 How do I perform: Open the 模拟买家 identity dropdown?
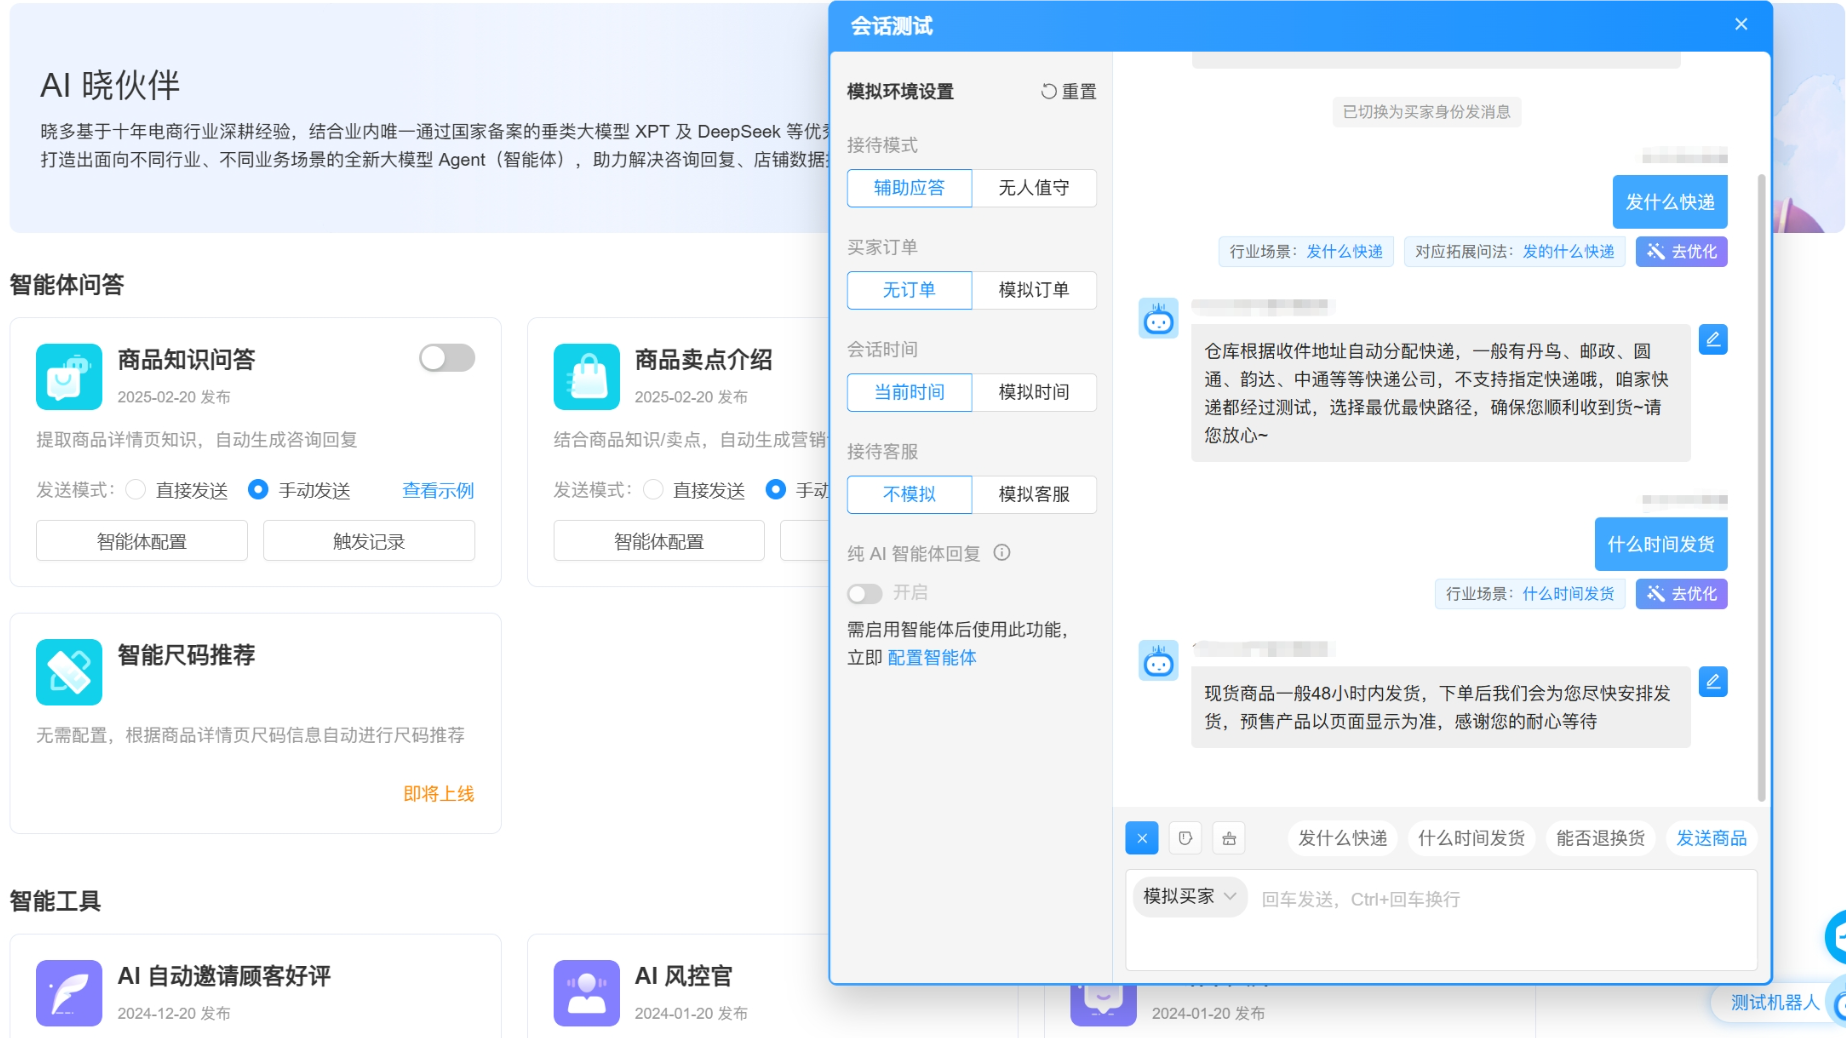click(1190, 897)
